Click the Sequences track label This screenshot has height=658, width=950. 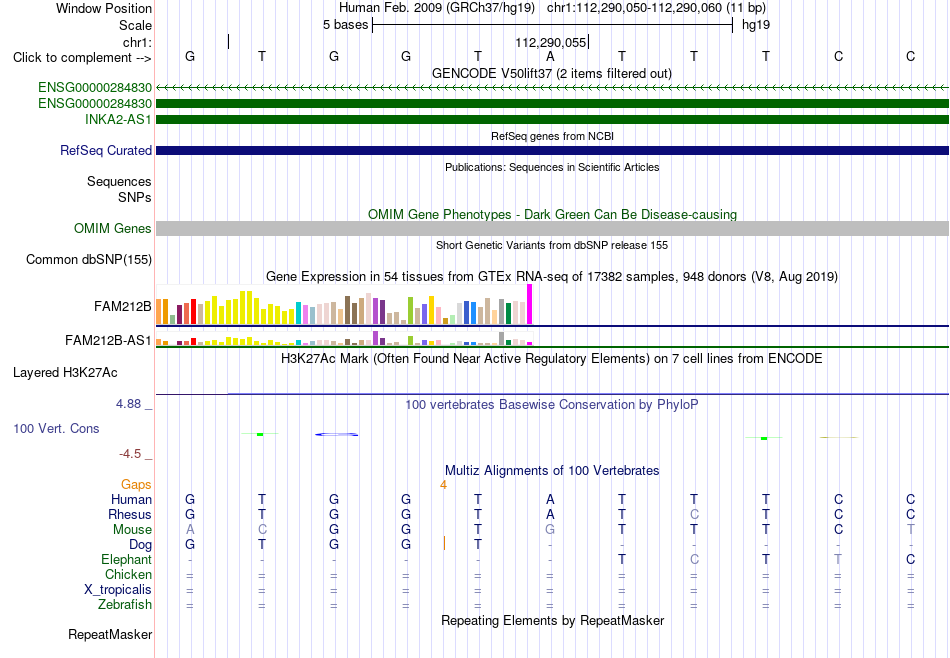point(119,181)
